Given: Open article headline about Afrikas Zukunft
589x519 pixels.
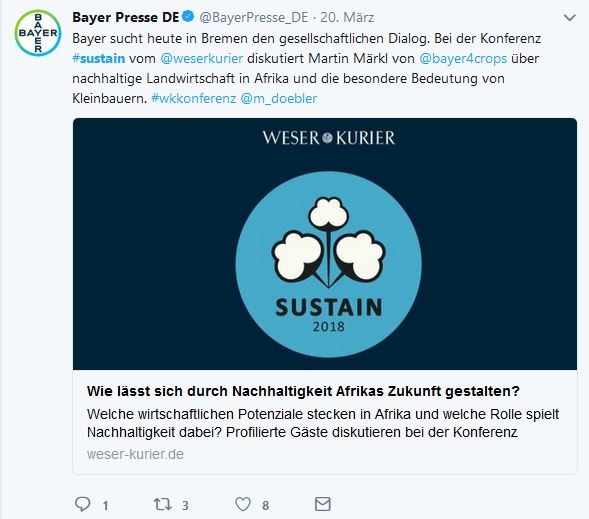Looking at the screenshot, I should (x=303, y=391).
